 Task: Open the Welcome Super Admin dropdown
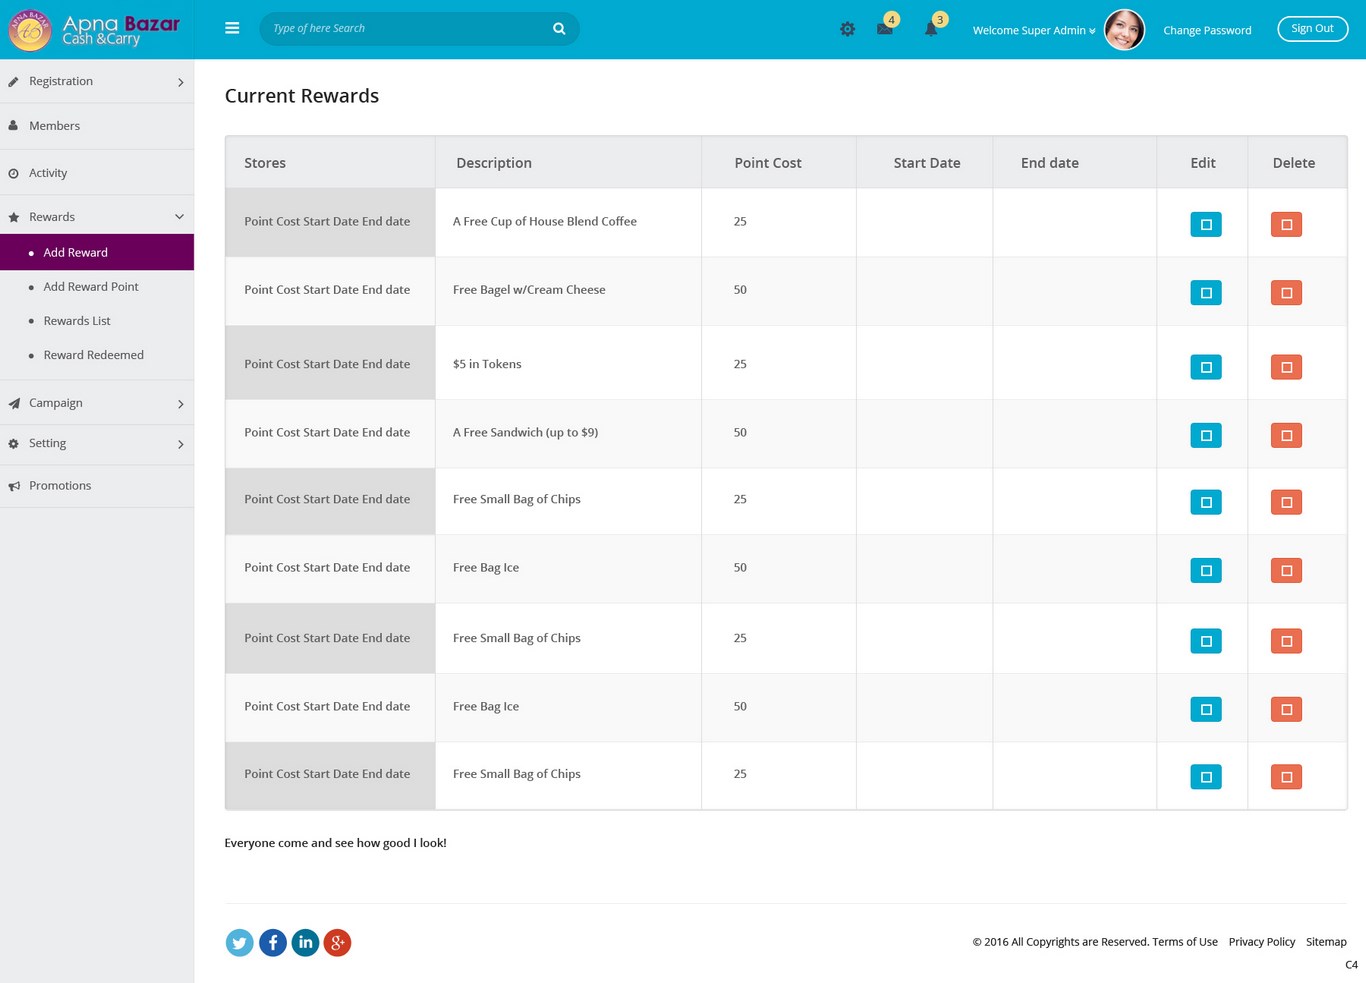pos(1033,30)
